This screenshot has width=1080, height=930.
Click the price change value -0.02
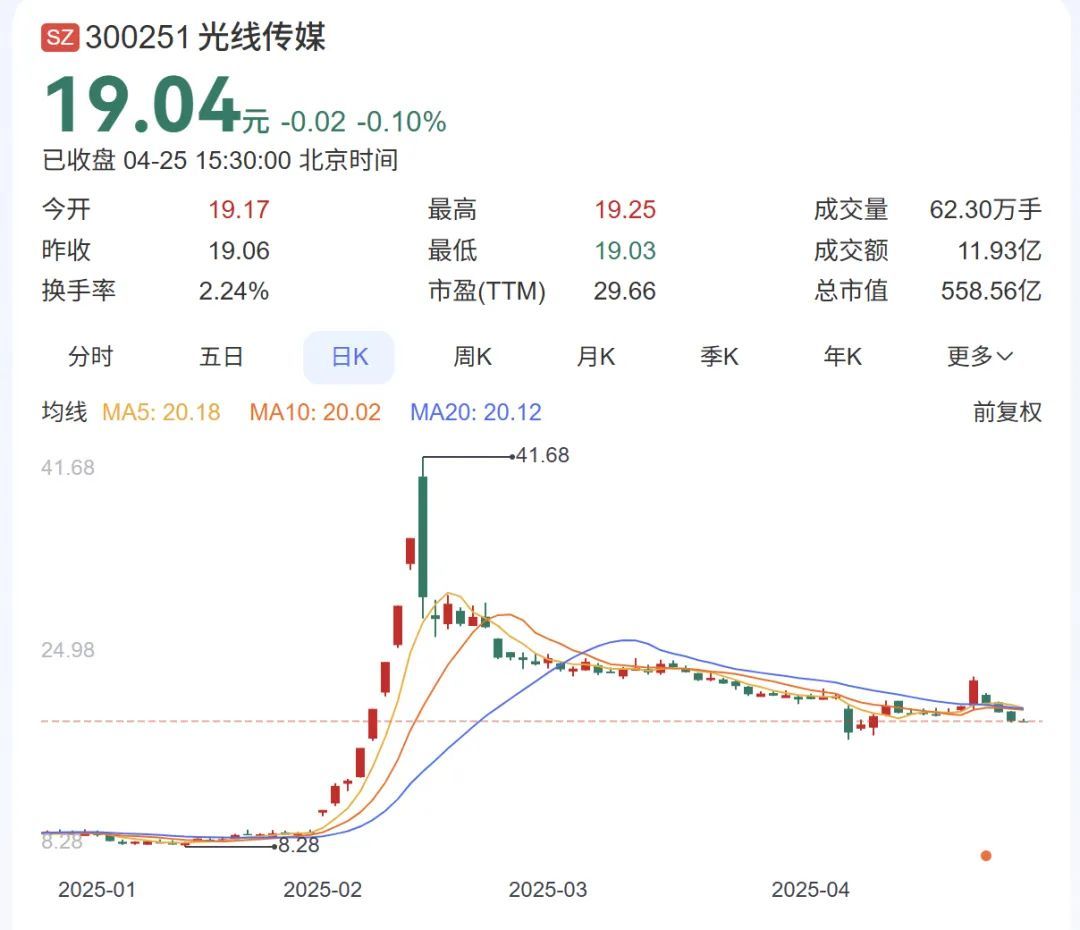313,122
